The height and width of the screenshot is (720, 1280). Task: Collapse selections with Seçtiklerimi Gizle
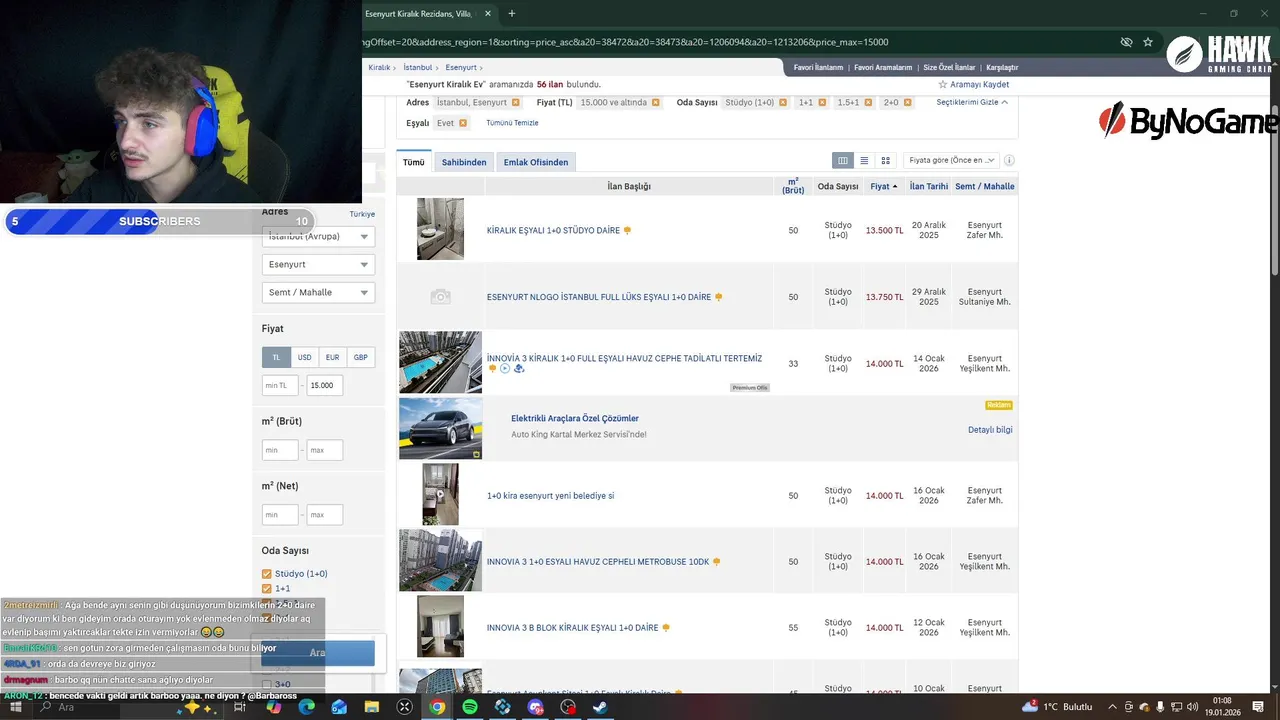coord(972,102)
